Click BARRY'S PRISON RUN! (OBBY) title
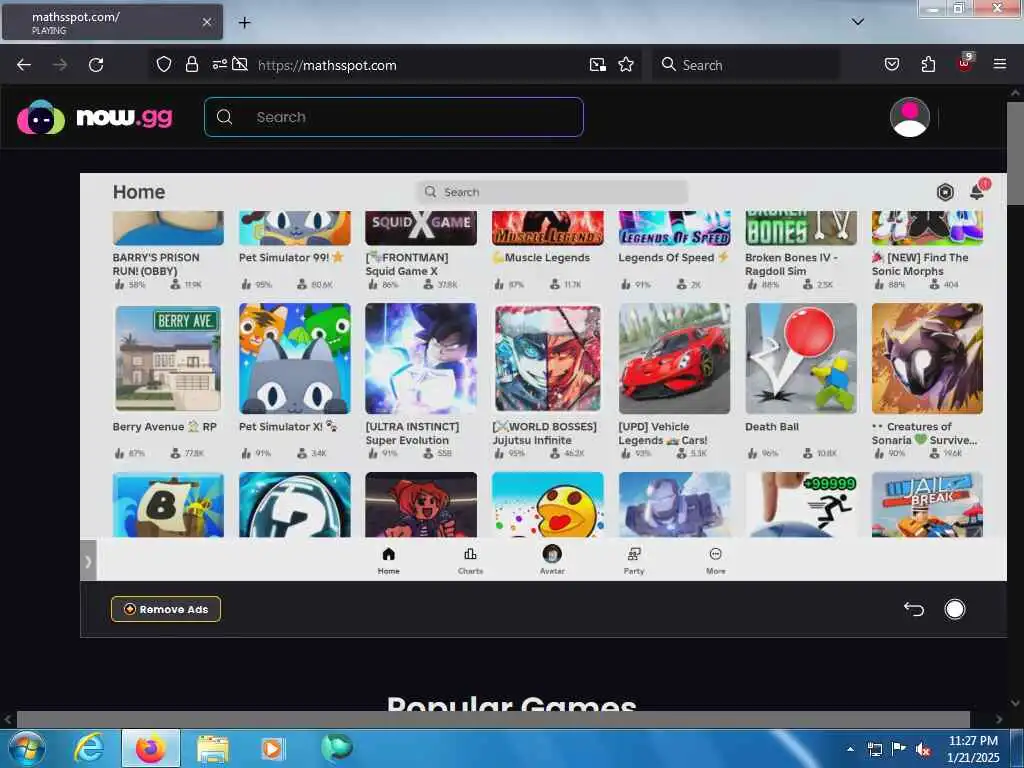 (156, 264)
